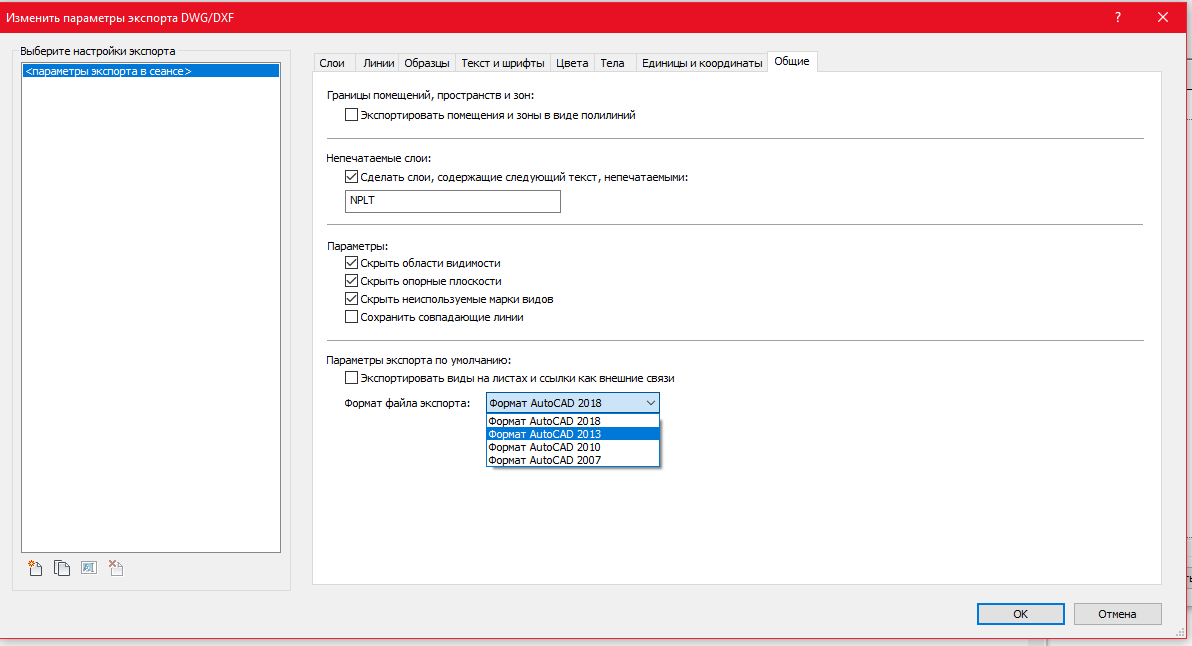Go to the 'Образцы' tab
The height and width of the screenshot is (646, 1192).
pyautogui.click(x=426, y=63)
